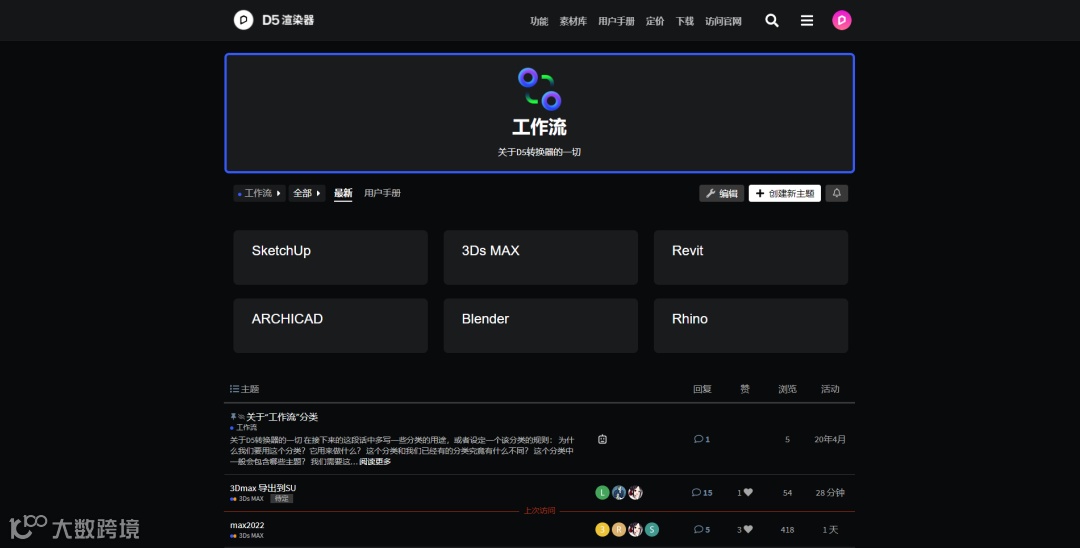Click the 编辑 button with wrench
The height and width of the screenshot is (548, 1080).
[721, 193]
